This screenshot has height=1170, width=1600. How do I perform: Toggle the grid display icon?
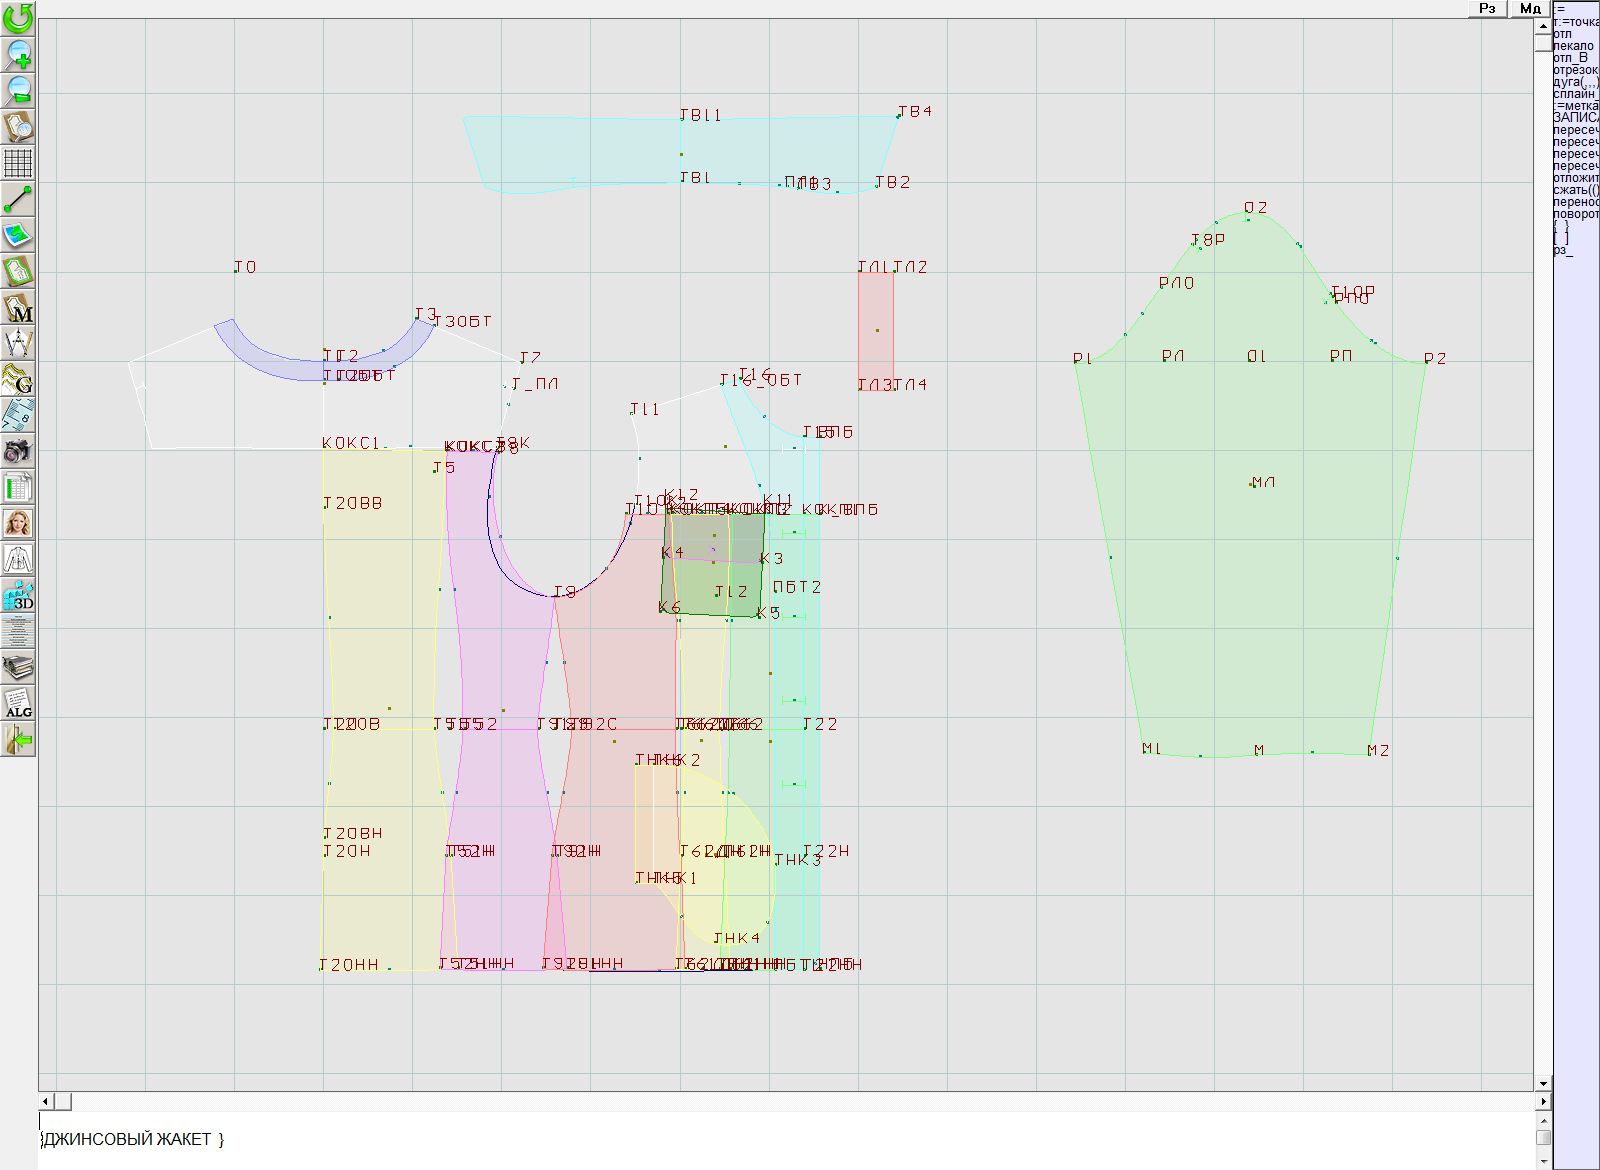(x=18, y=163)
